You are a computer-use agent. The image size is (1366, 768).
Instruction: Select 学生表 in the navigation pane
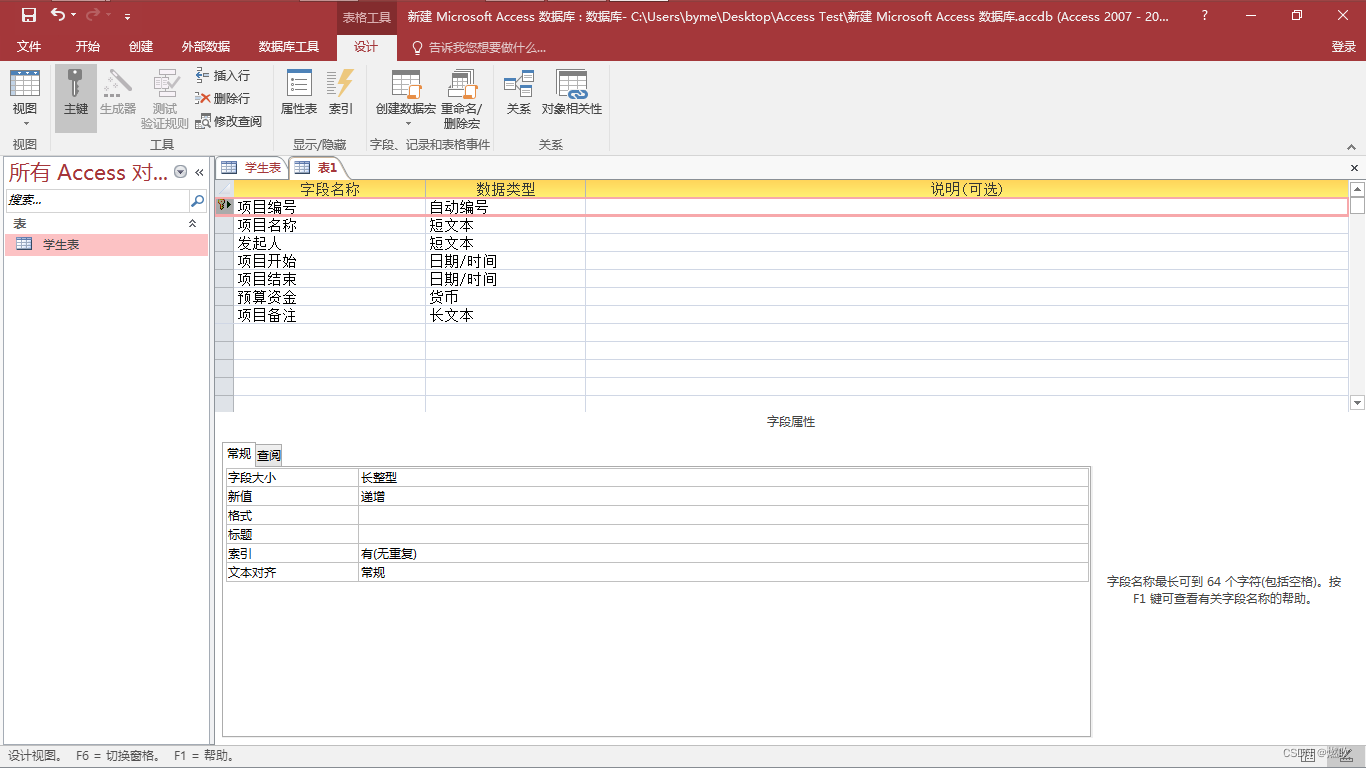click(107, 244)
